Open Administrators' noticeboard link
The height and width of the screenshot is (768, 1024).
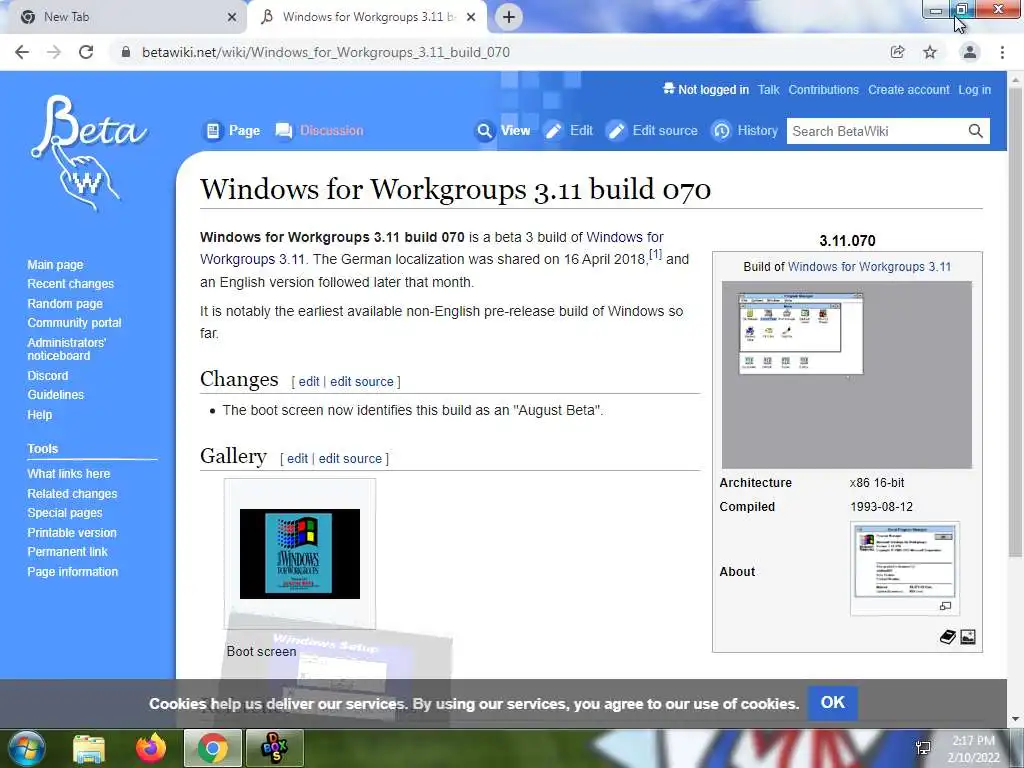pos(67,349)
